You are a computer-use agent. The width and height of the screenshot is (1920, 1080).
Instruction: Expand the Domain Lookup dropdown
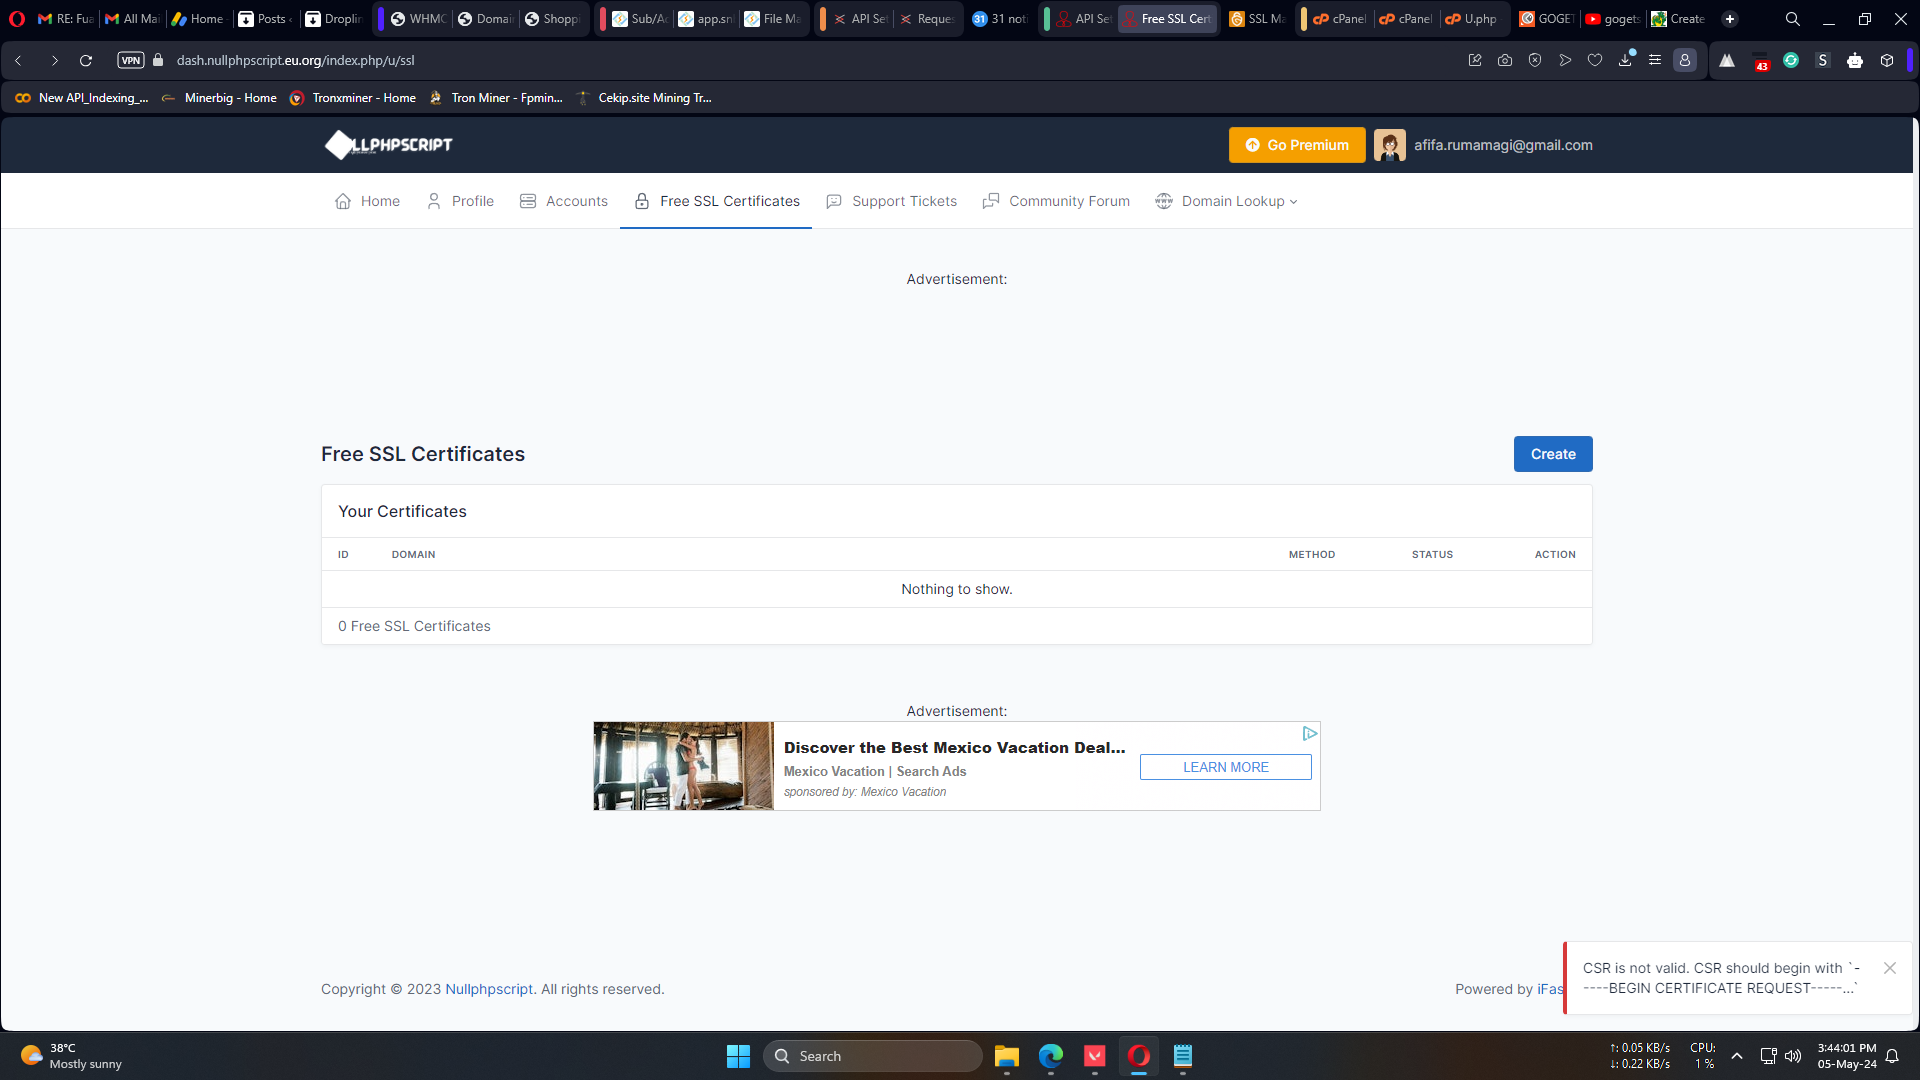(1226, 201)
